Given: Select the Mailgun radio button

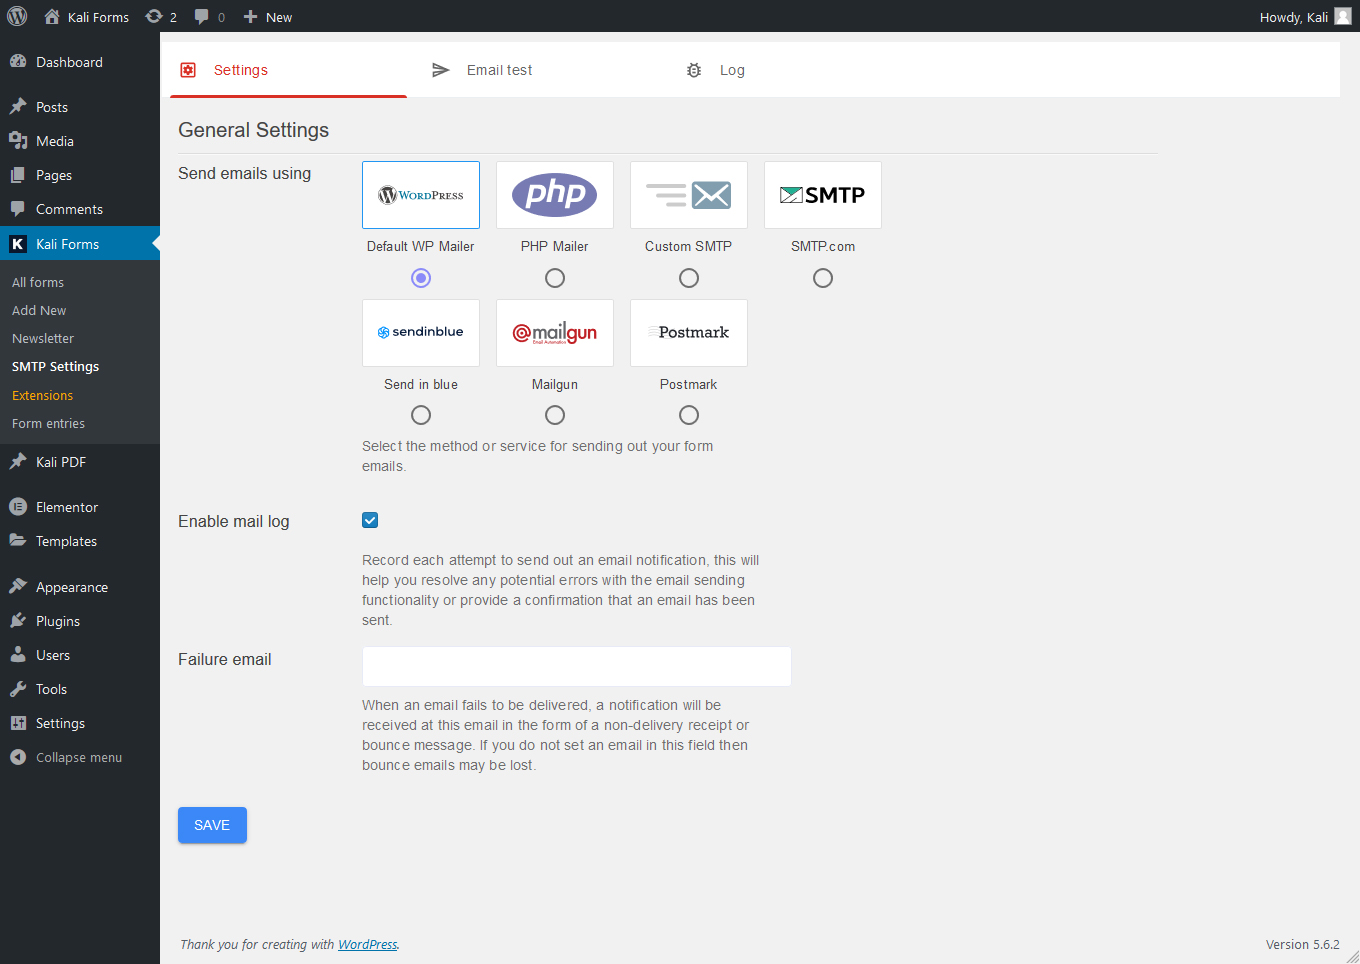Looking at the screenshot, I should [555, 415].
